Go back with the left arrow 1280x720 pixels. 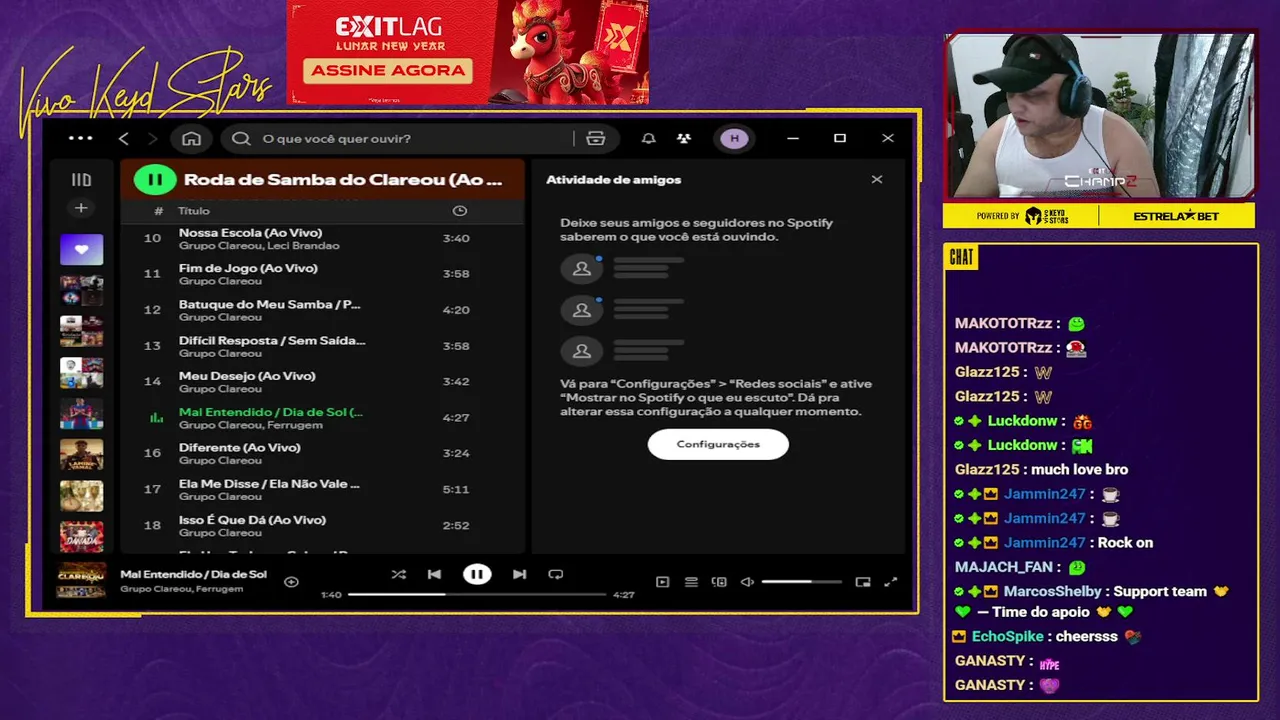point(124,138)
